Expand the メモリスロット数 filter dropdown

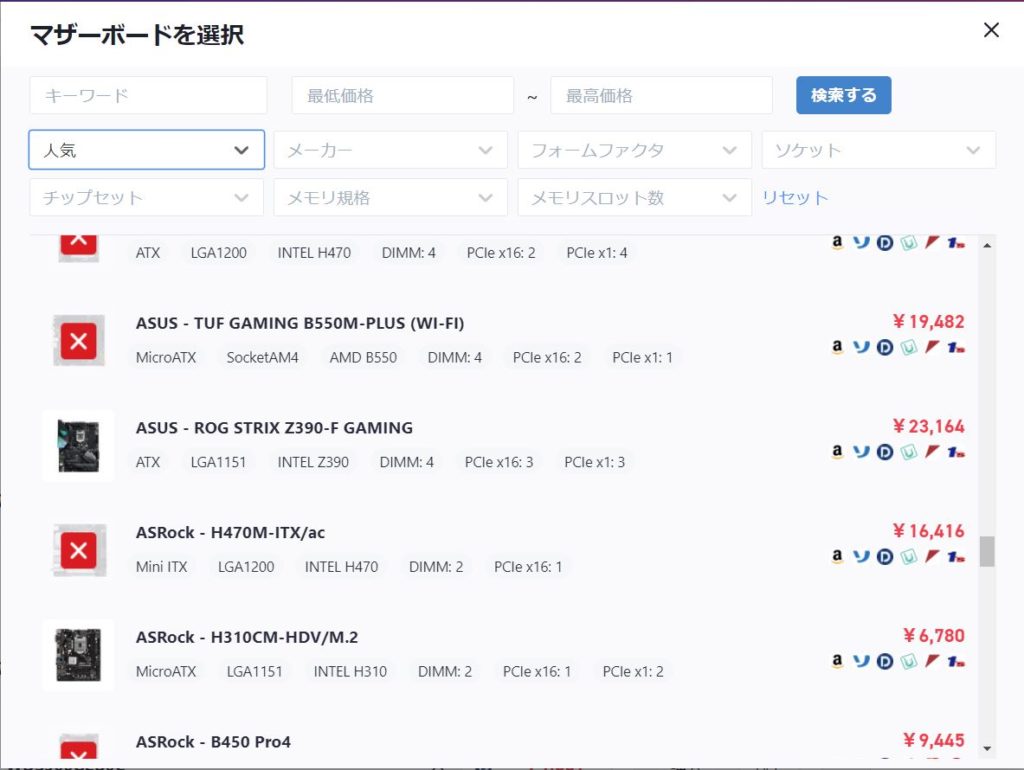635,197
